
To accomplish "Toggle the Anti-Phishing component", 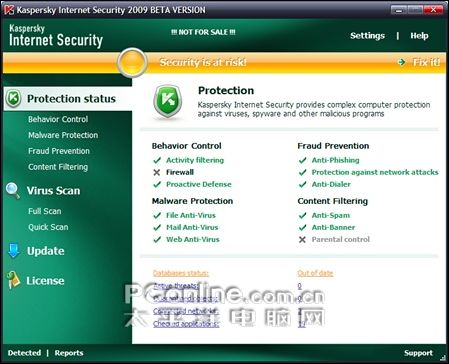I will click(335, 160).
